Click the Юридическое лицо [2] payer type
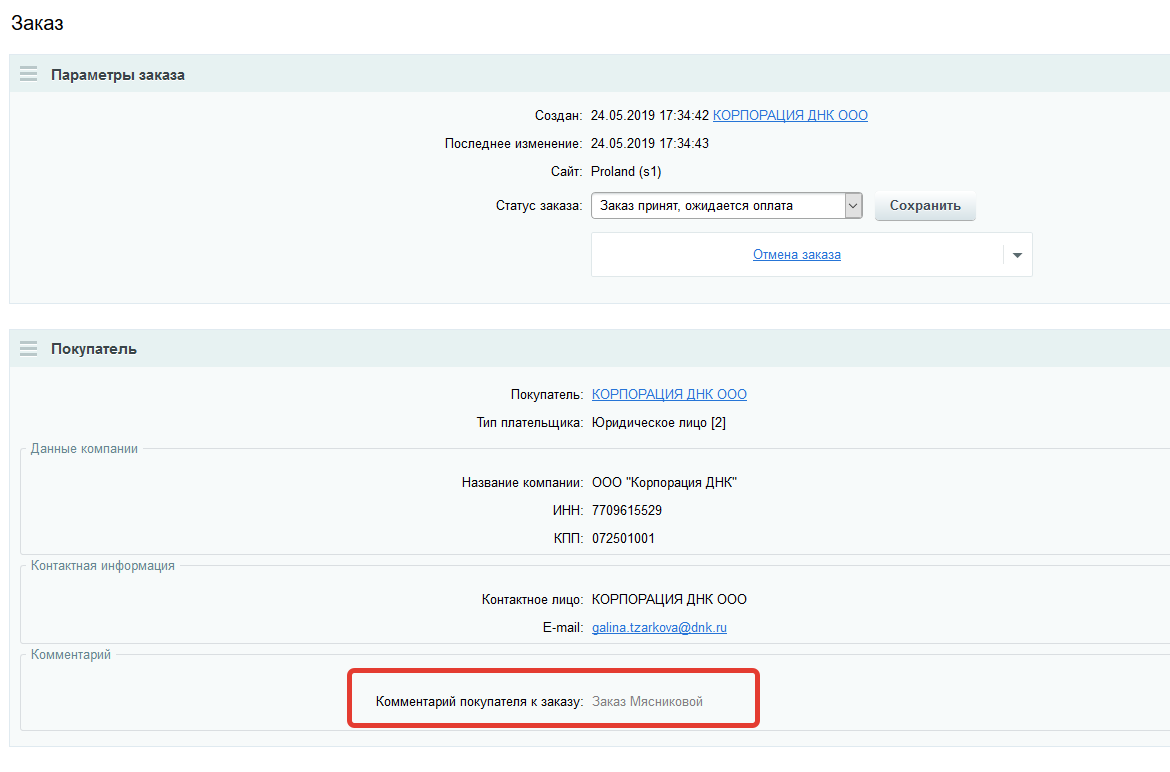Image resolution: width=1170 pixels, height=772 pixels. (x=658, y=423)
